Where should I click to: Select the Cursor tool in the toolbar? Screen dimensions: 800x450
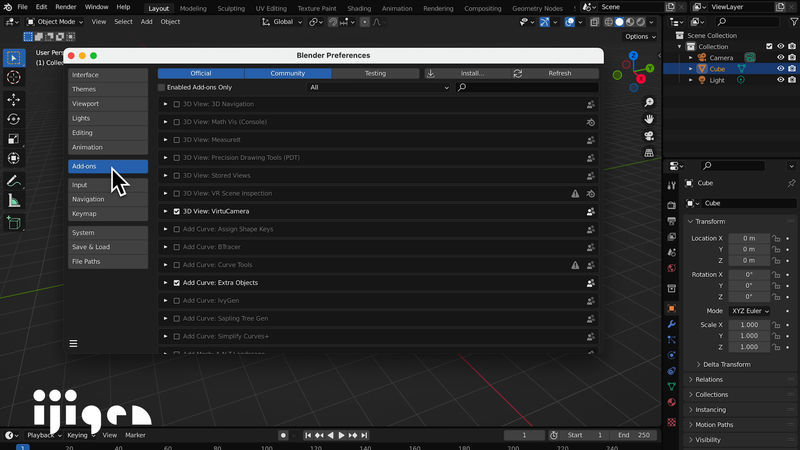tap(14, 78)
